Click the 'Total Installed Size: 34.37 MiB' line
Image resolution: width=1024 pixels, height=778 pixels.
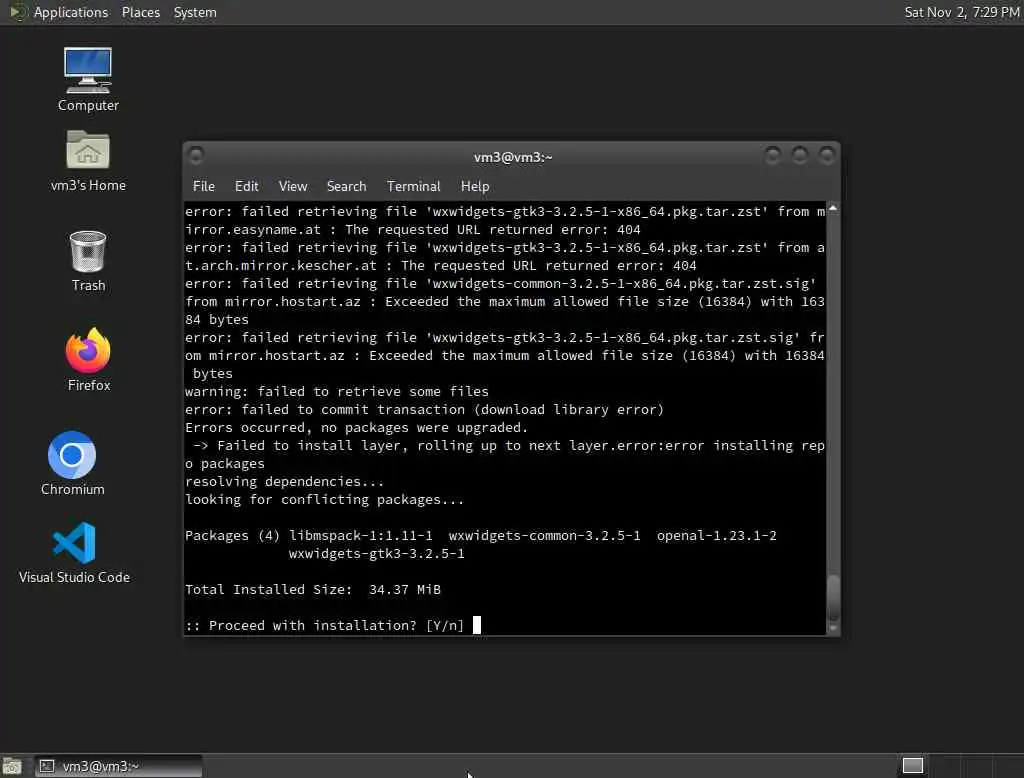coord(313,589)
